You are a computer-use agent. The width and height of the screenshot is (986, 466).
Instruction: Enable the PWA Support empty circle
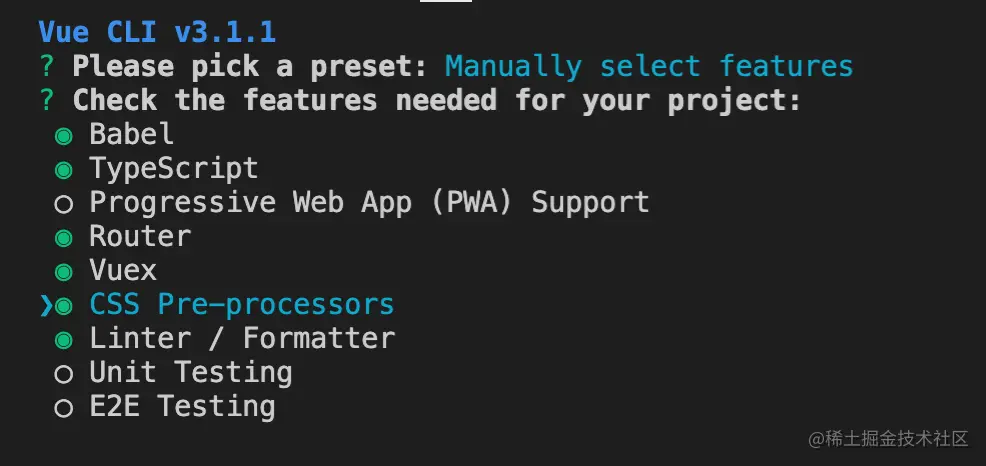(64, 204)
